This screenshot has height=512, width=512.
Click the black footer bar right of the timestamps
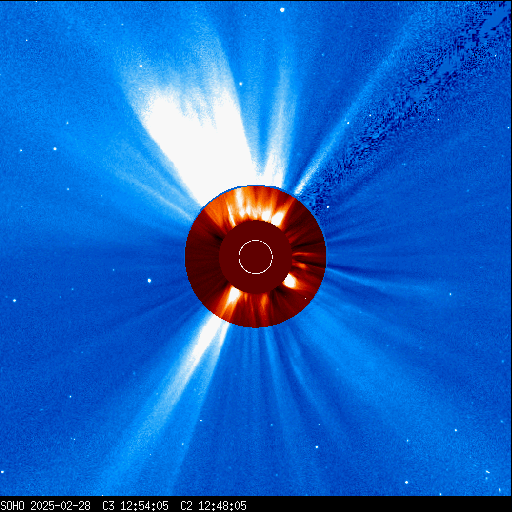(x=379, y=505)
